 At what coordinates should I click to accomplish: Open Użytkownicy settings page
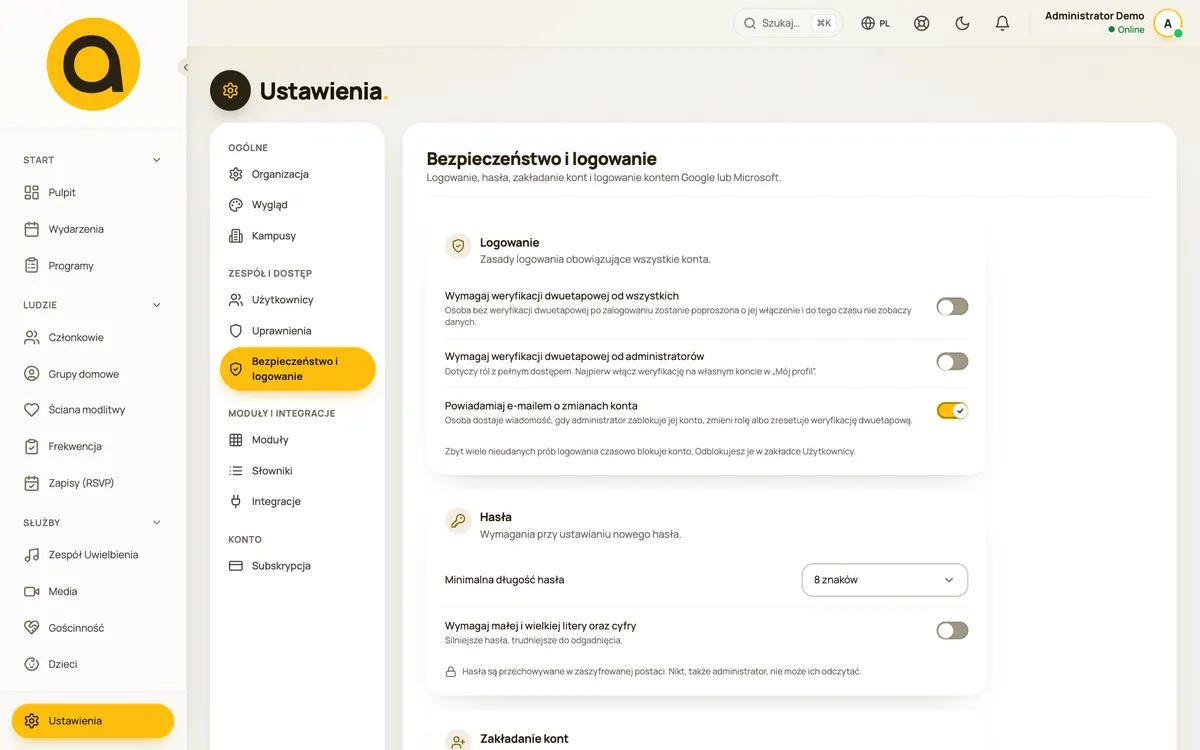(297, 300)
